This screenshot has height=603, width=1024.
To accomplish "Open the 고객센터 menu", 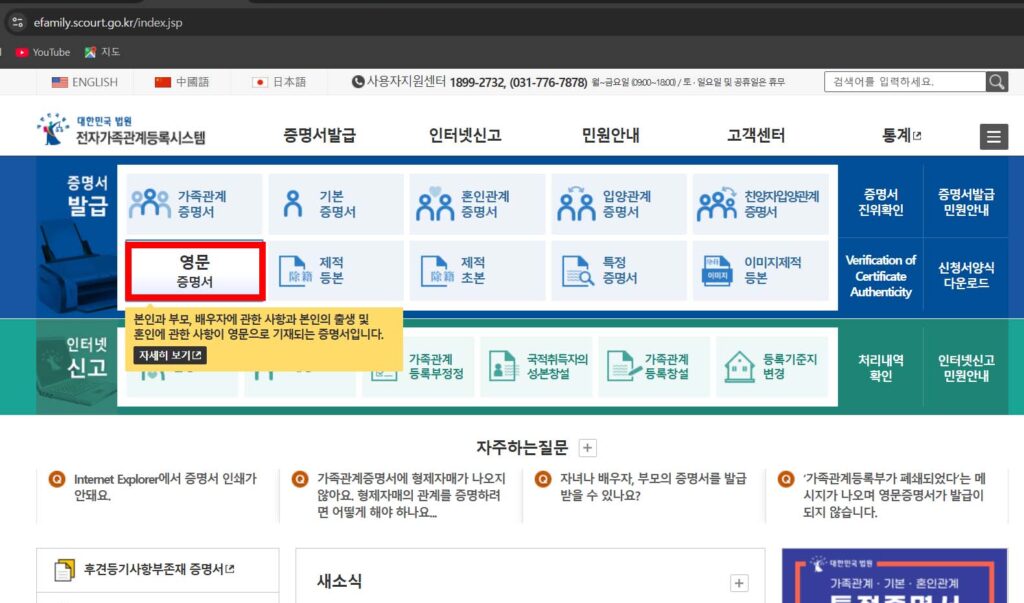I will (x=756, y=135).
